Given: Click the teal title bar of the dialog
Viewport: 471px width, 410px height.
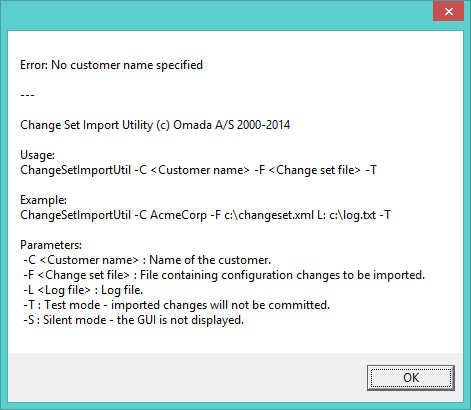Looking at the screenshot, I should point(217,13).
